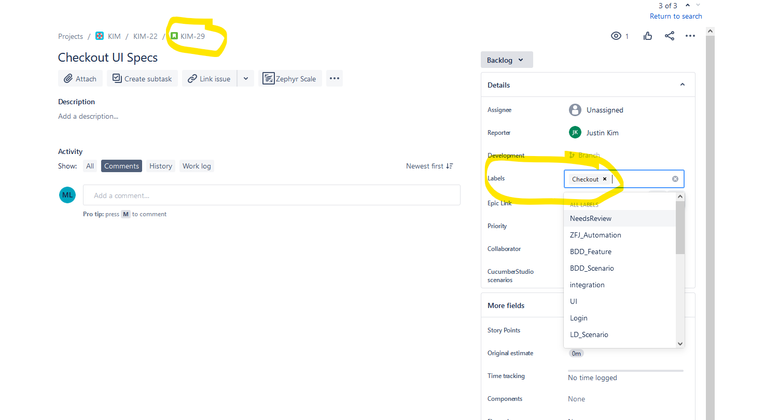Go to previous issue arrow

pyautogui.click(x=687, y=5)
